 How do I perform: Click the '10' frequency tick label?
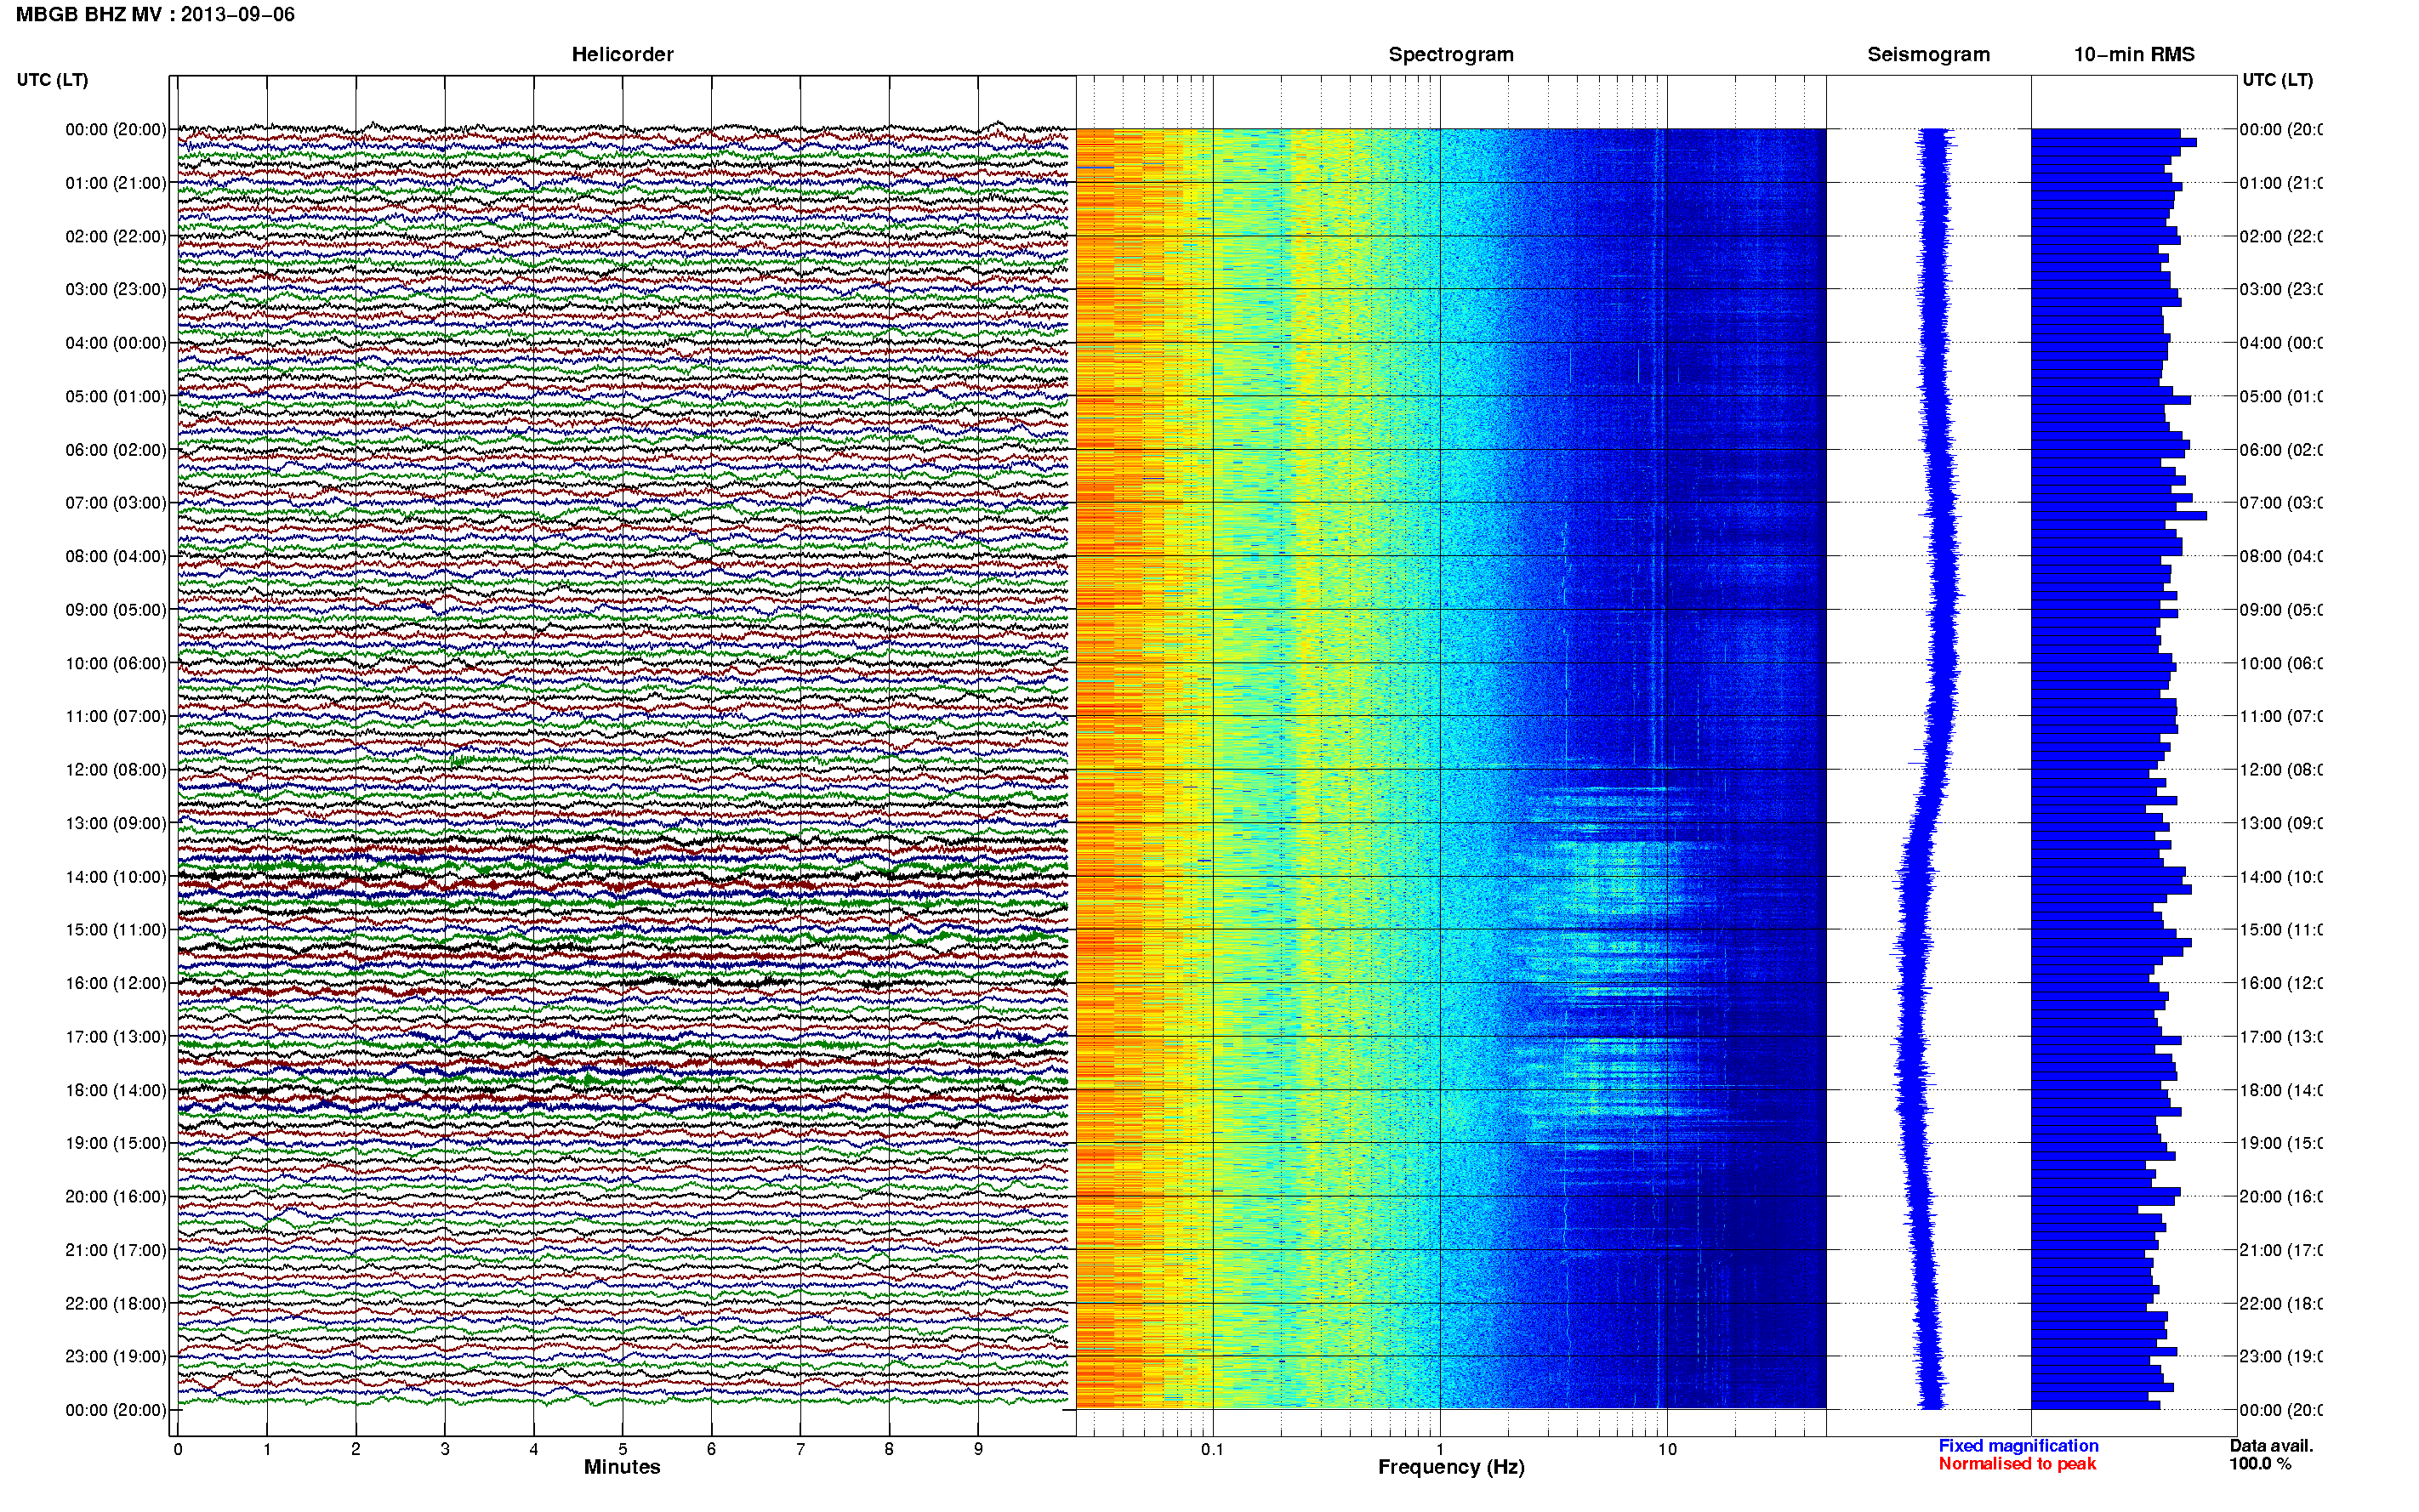1666,1449
